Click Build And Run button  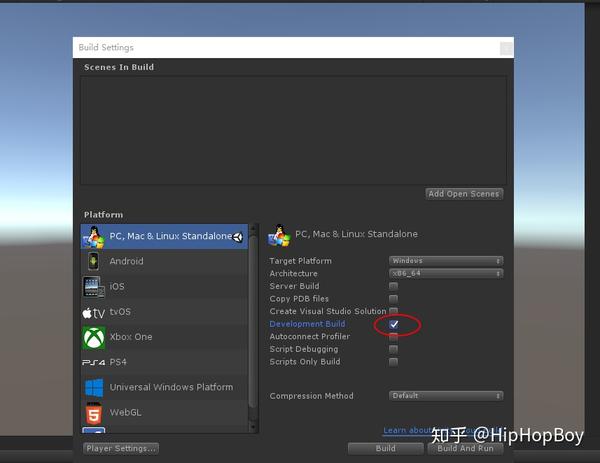point(465,448)
